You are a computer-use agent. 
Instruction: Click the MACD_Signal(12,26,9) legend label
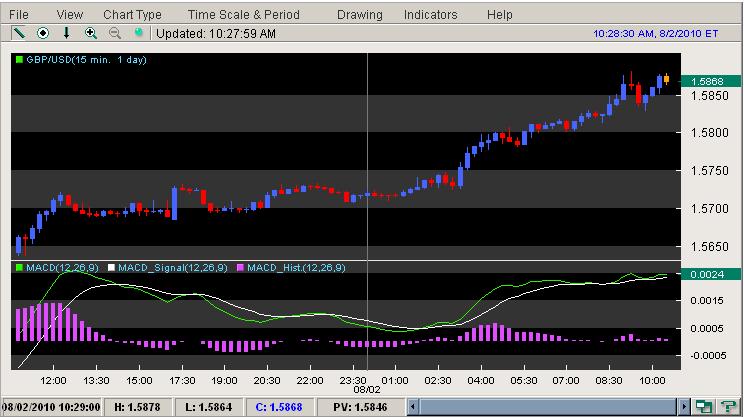point(173,268)
